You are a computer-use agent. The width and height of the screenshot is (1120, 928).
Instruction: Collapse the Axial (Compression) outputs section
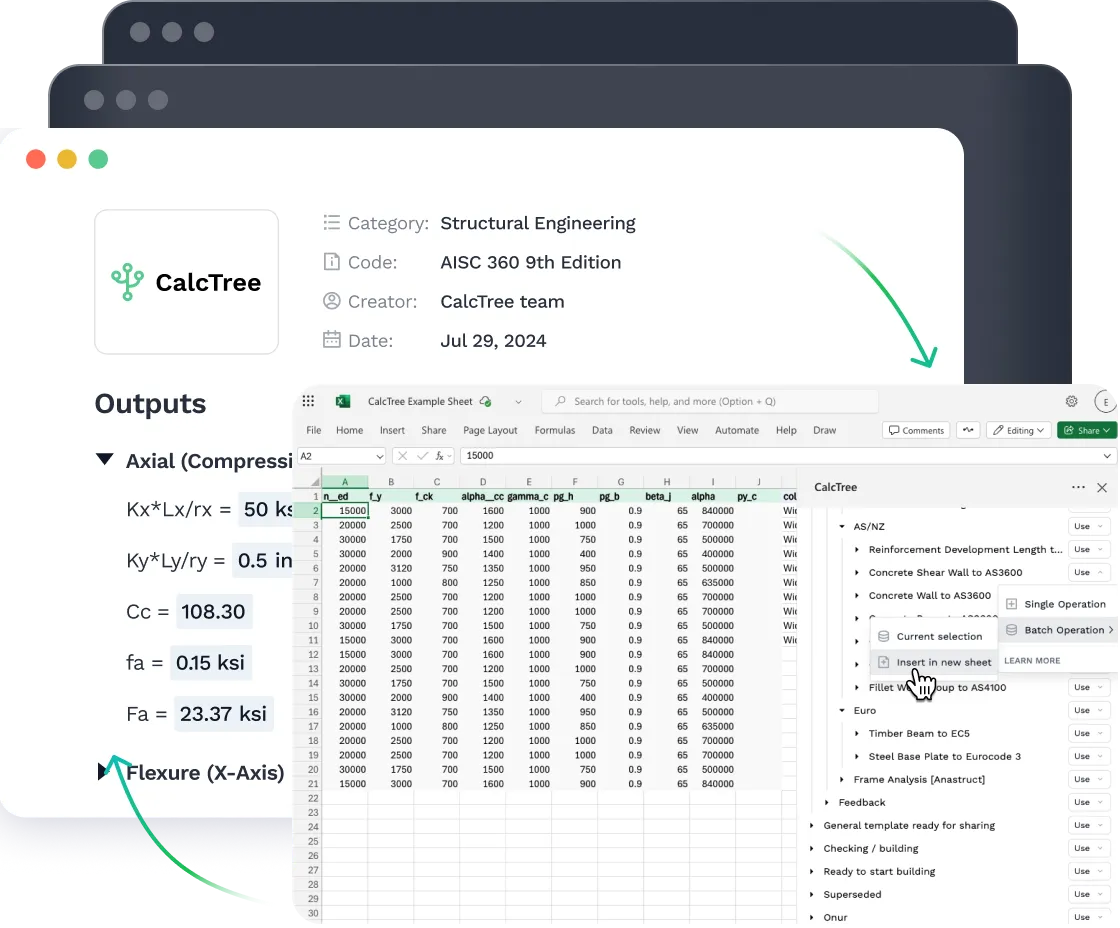pyautogui.click(x=105, y=459)
